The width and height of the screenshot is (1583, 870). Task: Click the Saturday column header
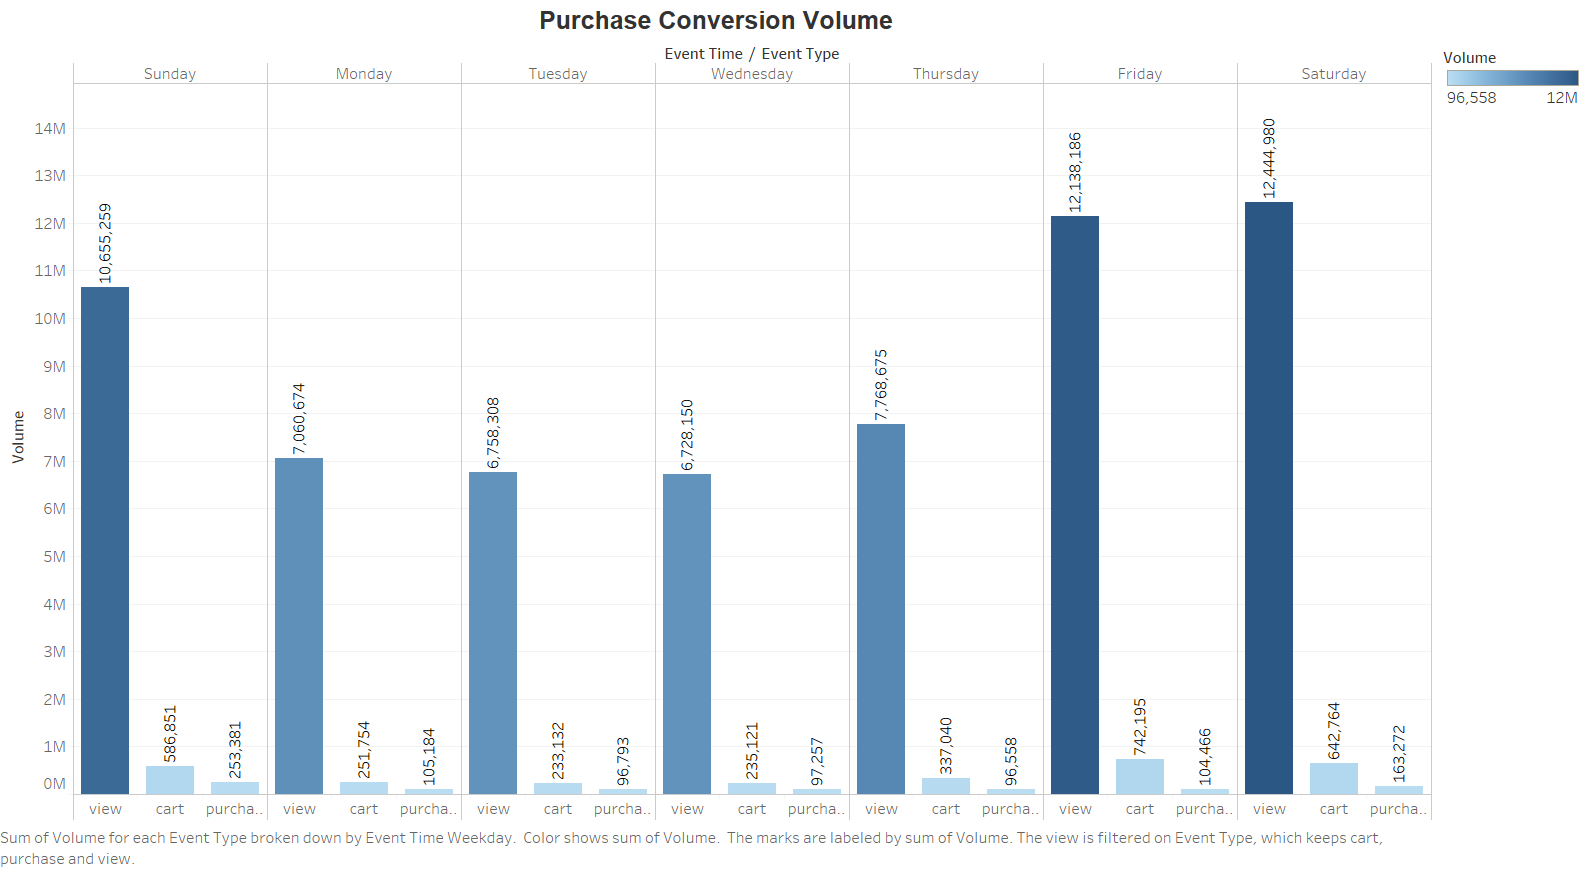click(x=1334, y=74)
